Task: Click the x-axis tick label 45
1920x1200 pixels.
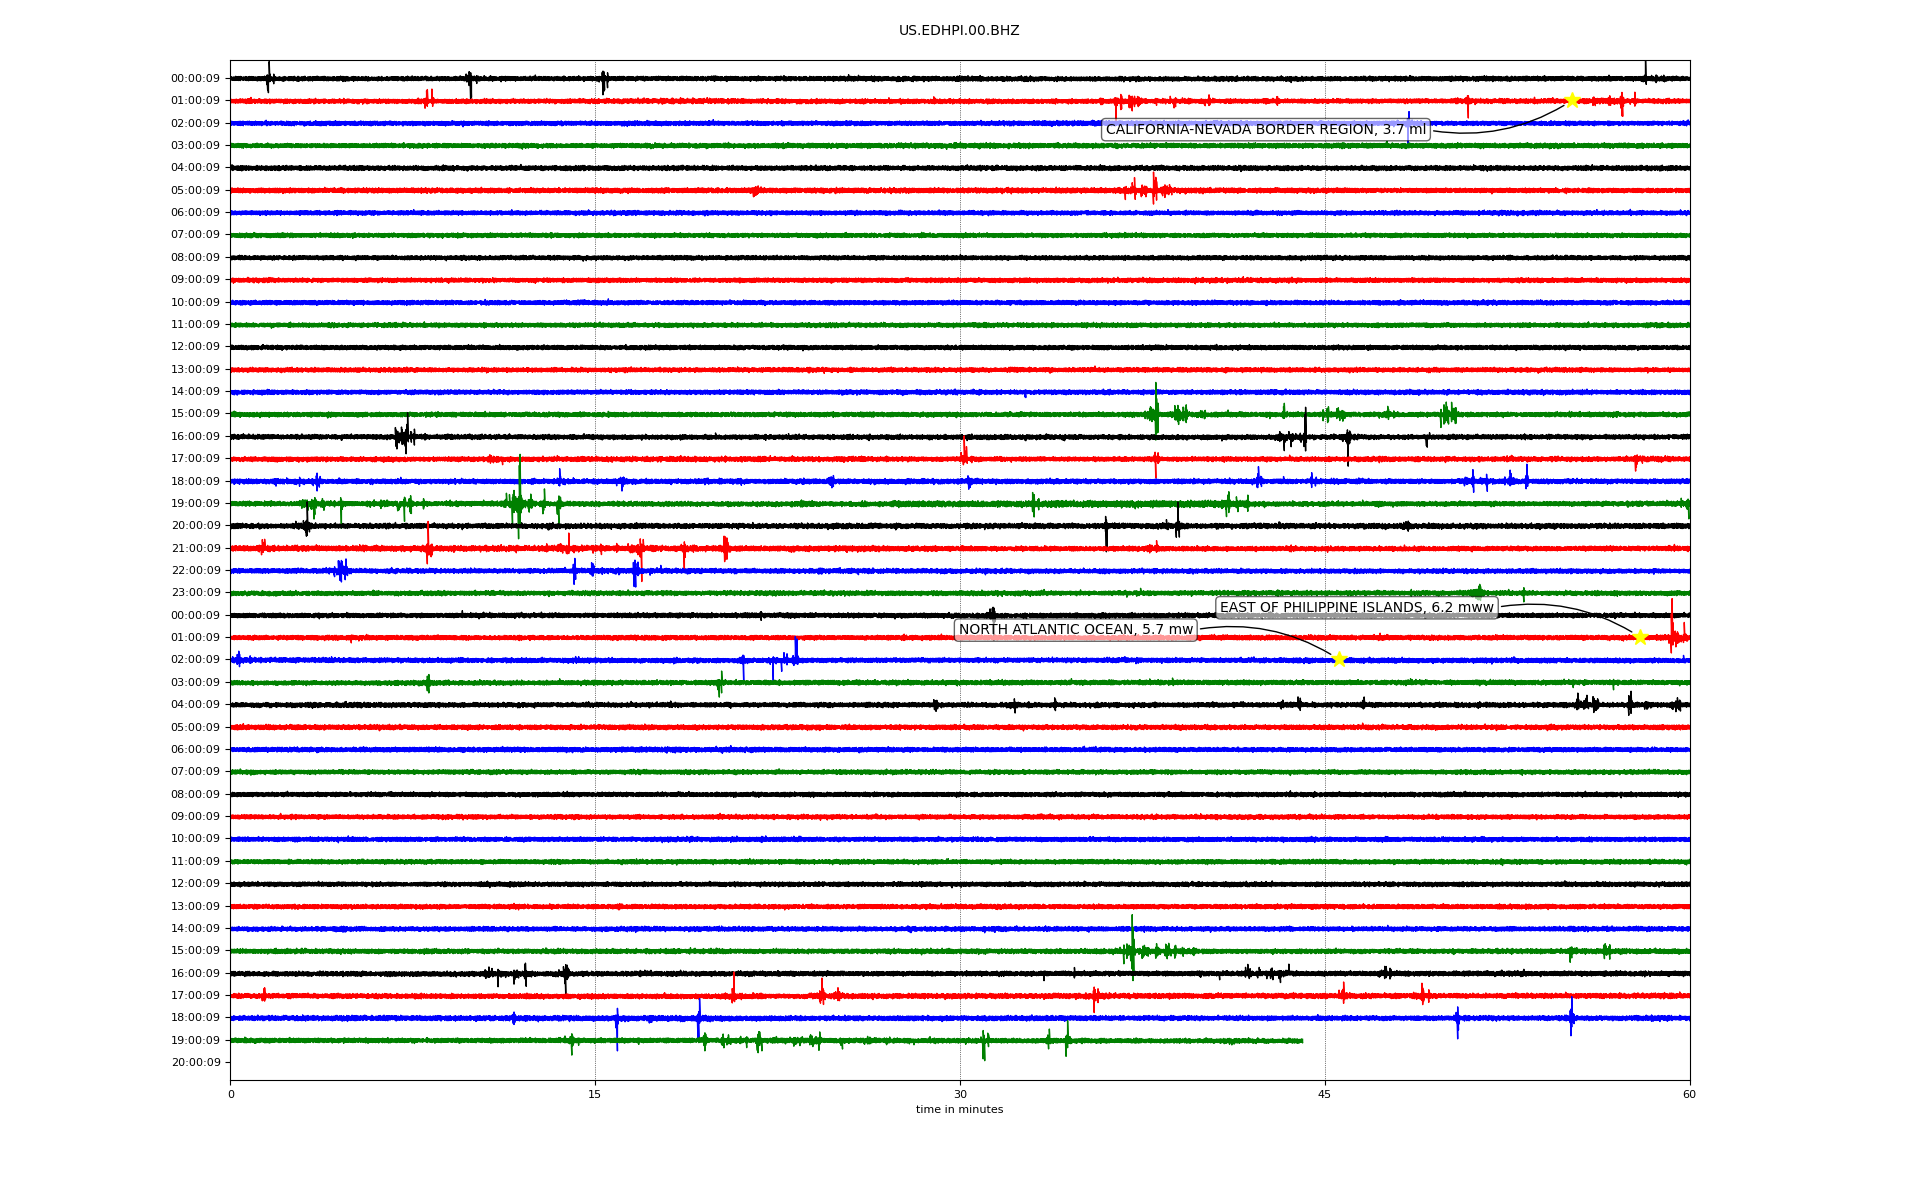Action: (1325, 1094)
